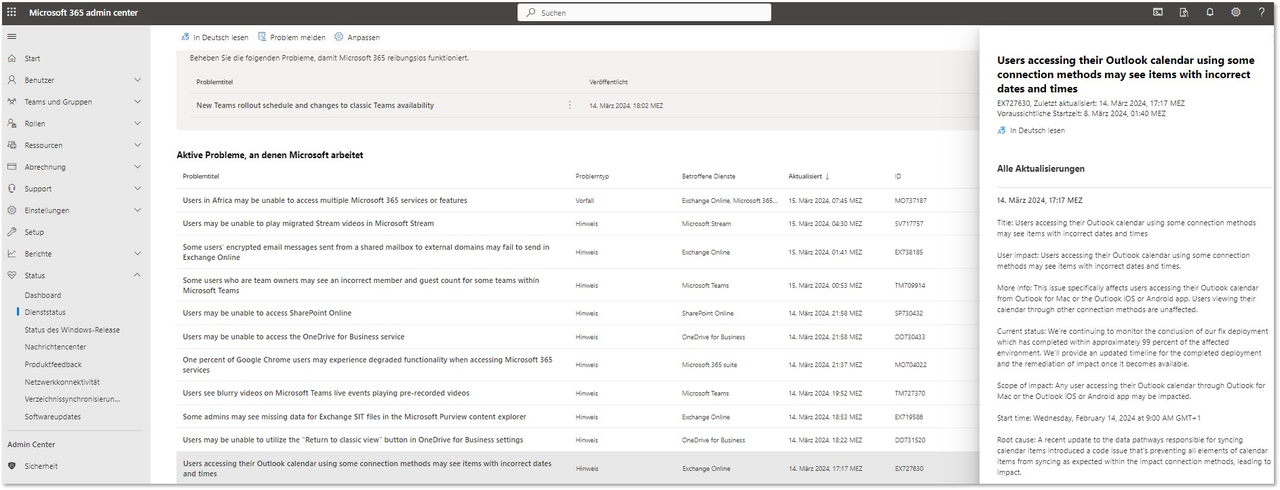Click the Anpassen gear icon
Viewport: 1280px width, 490px height.
(339, 37)
